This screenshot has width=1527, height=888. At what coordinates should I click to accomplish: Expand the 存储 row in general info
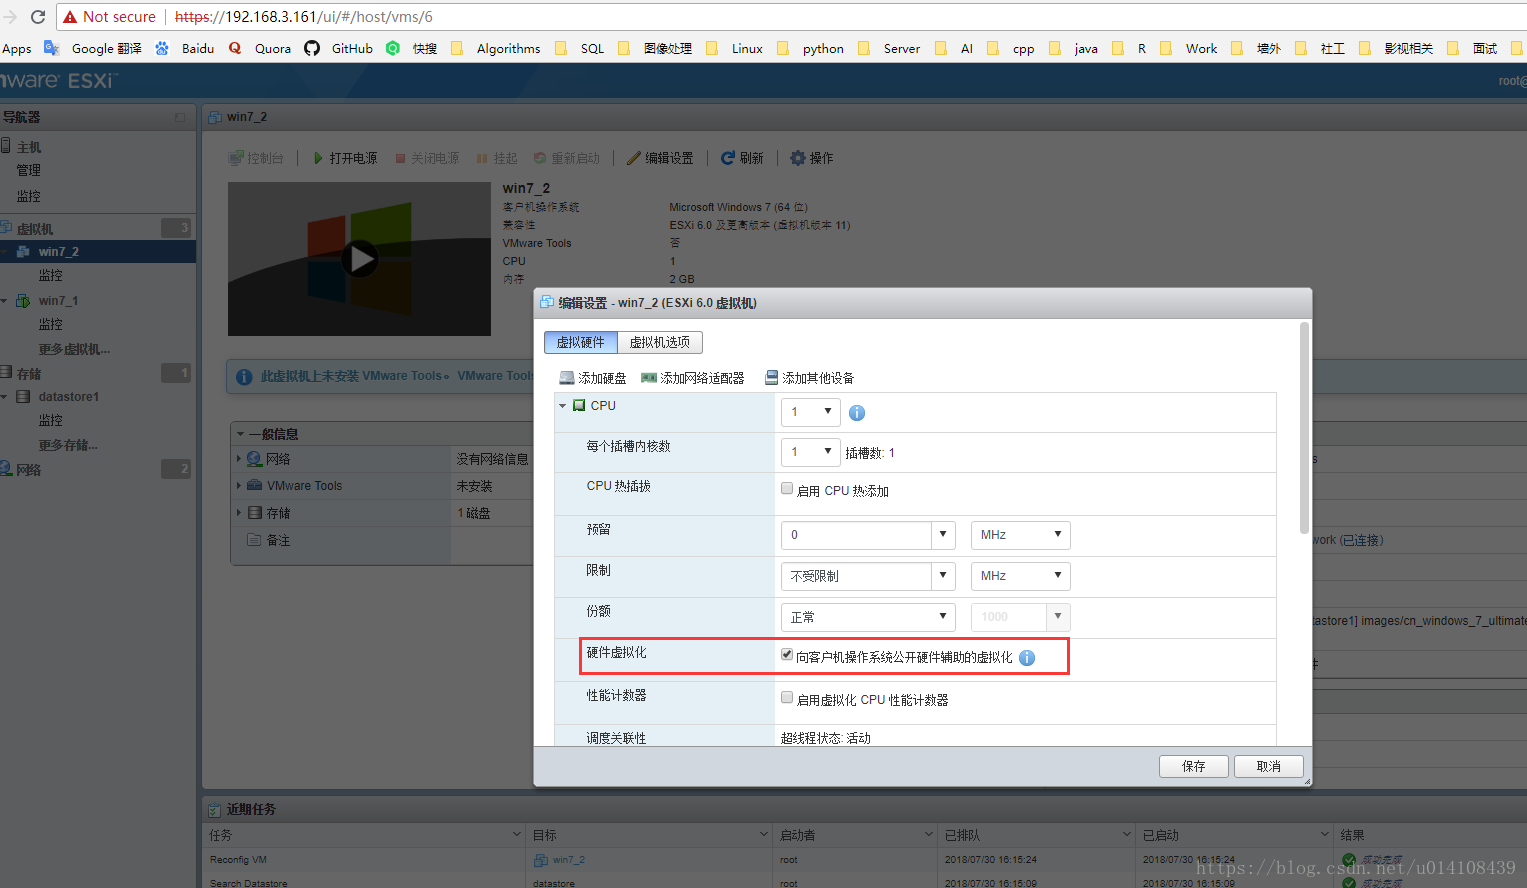pyautogui.click(x=239, y=513)
